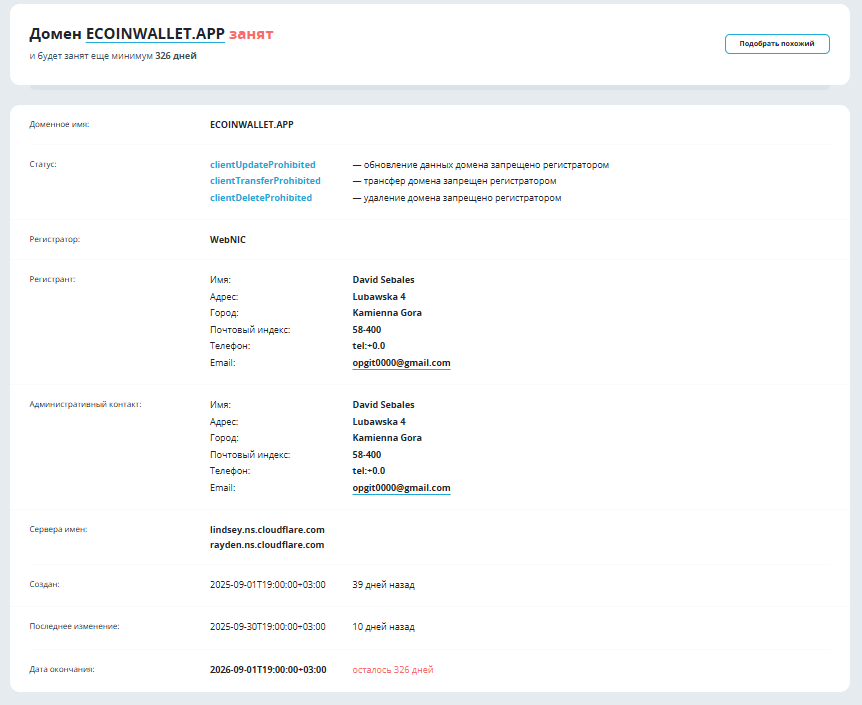Viewport: 862px width, 705px height.
Task: Select the creation date 2025-09-01T19:00:00+03:00
Action: [x=268, y=585]
